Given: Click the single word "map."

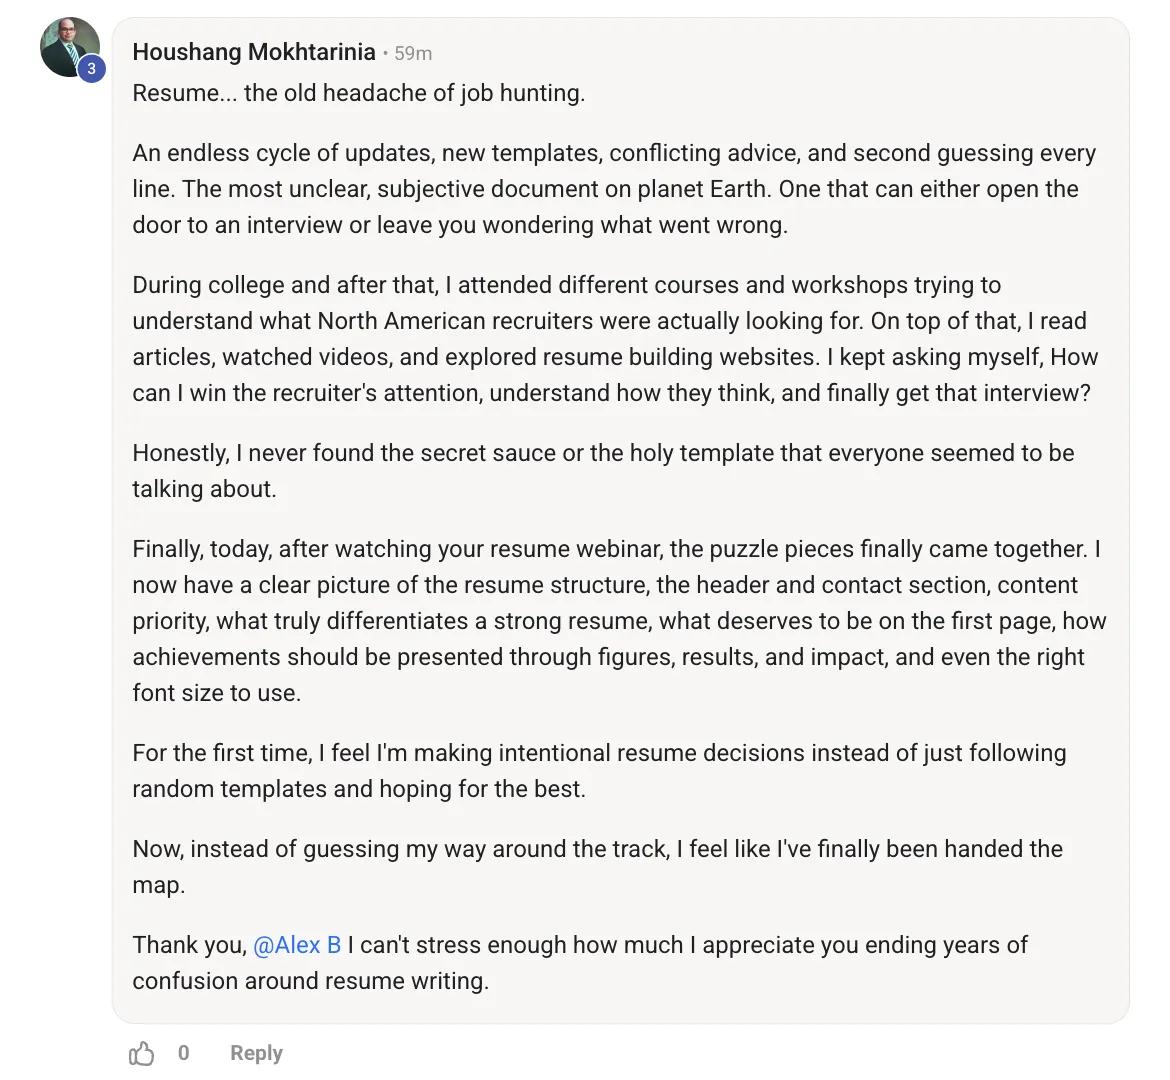Looking at the screenshot, I should pyautogui.click(x=158, y=885).
